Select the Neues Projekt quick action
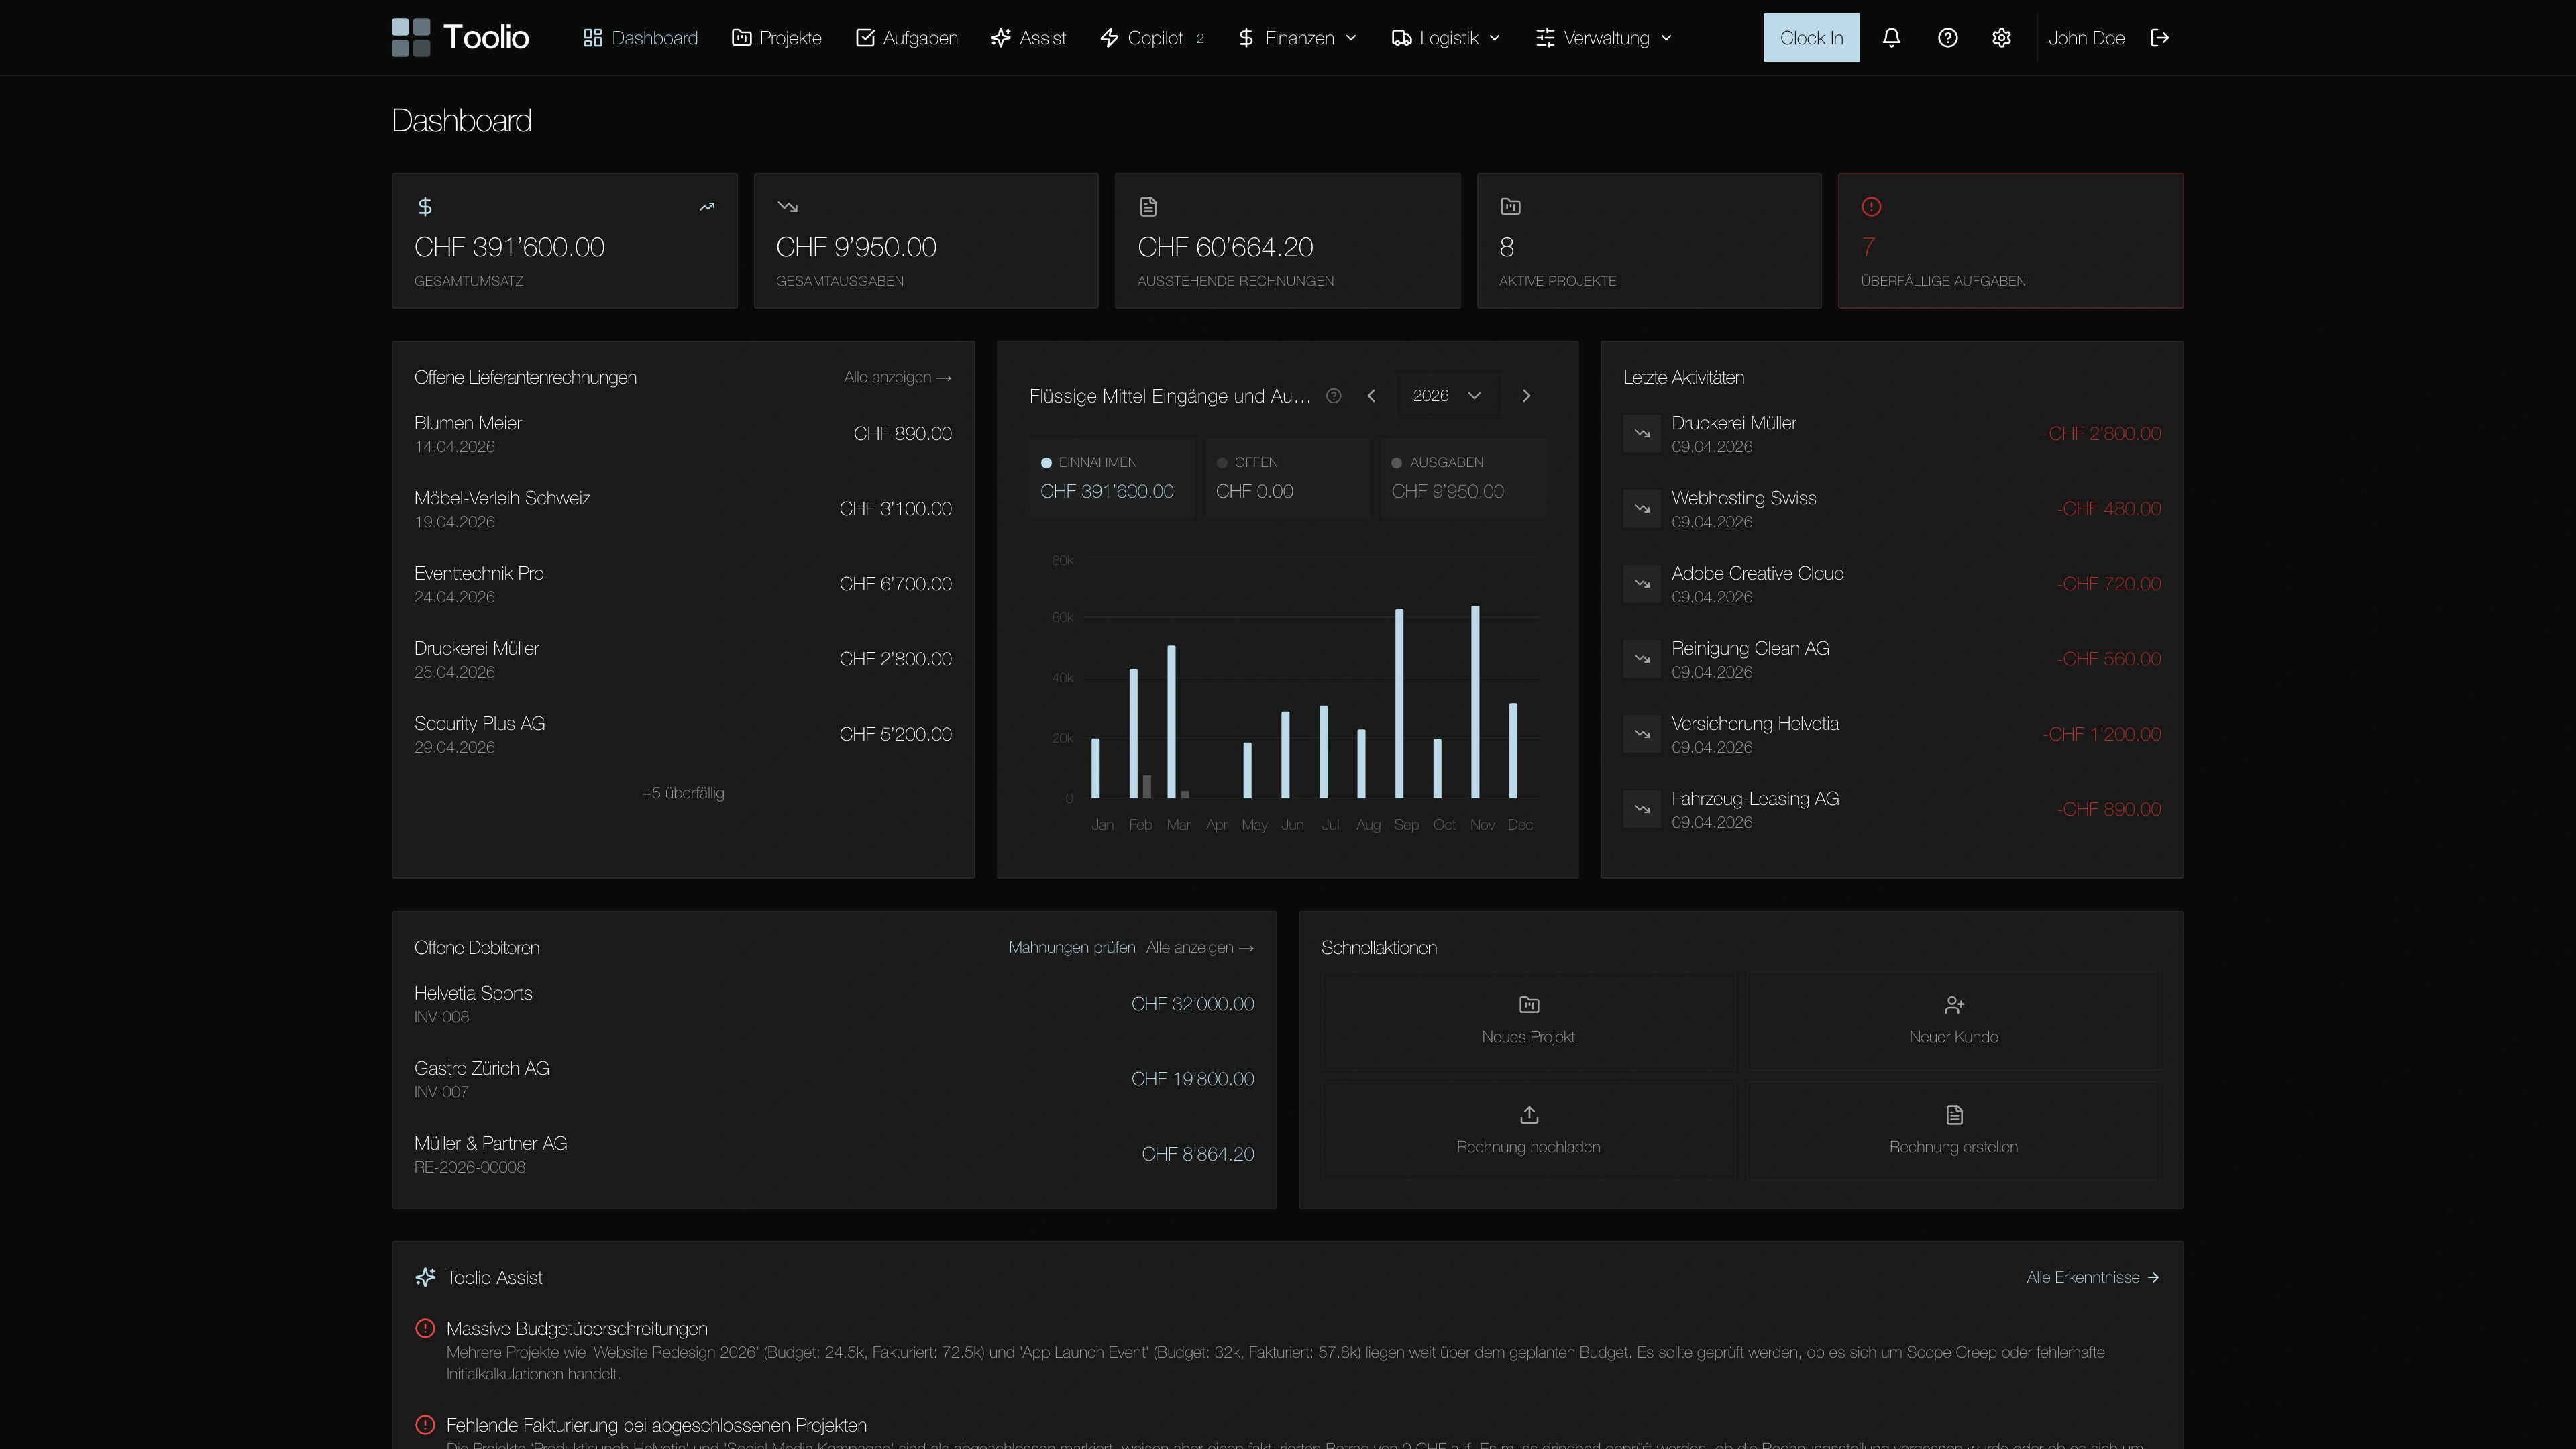This screenshot has width=2576, height=1449. tap(1528, 1020)
